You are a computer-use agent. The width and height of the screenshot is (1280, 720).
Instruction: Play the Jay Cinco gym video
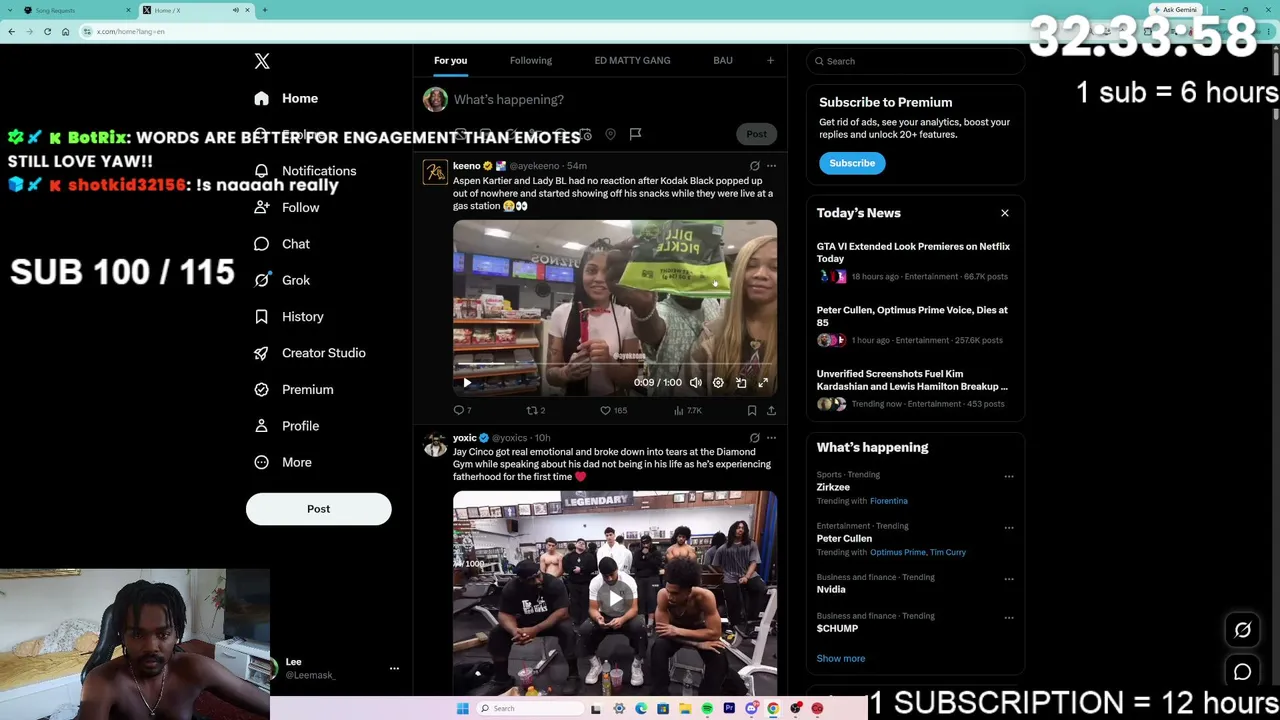[614, 598]
